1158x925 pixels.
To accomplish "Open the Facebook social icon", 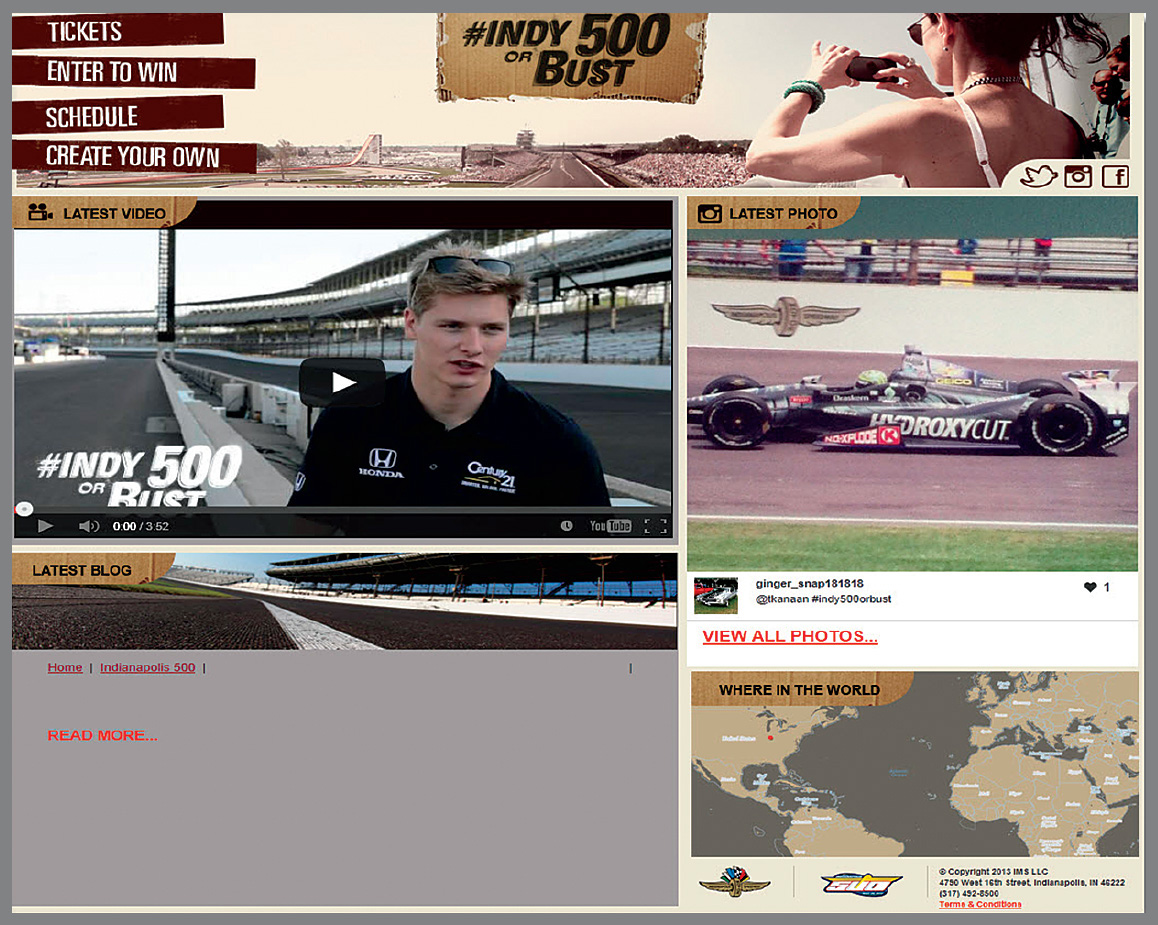I will point(1115,177).
